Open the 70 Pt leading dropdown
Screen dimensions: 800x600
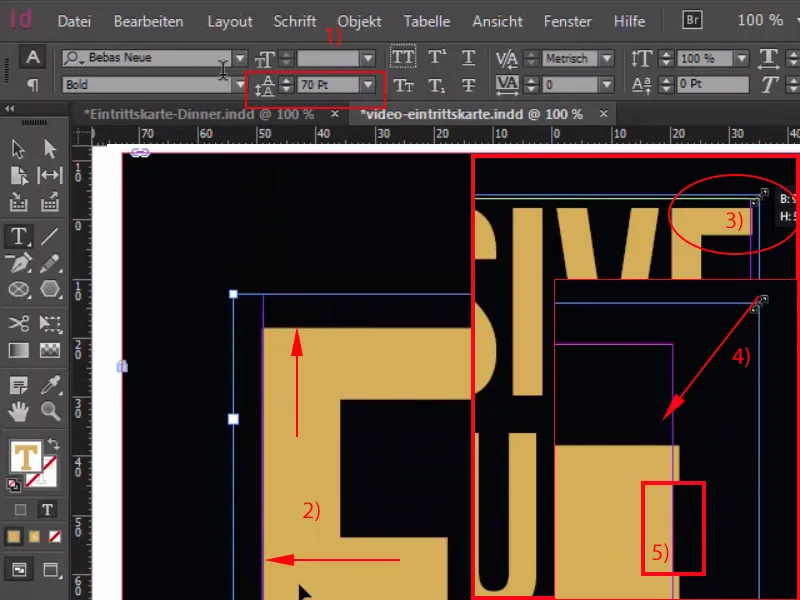coord(368,85)
